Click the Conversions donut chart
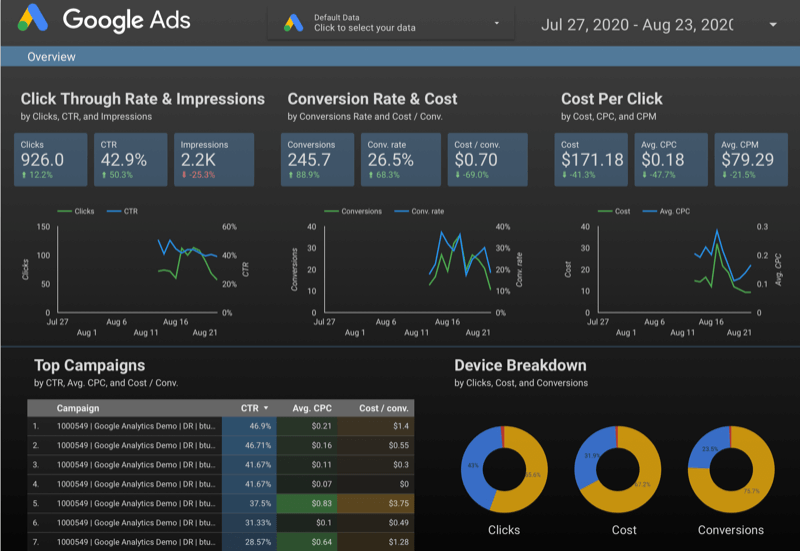 [x=731, y=469]
